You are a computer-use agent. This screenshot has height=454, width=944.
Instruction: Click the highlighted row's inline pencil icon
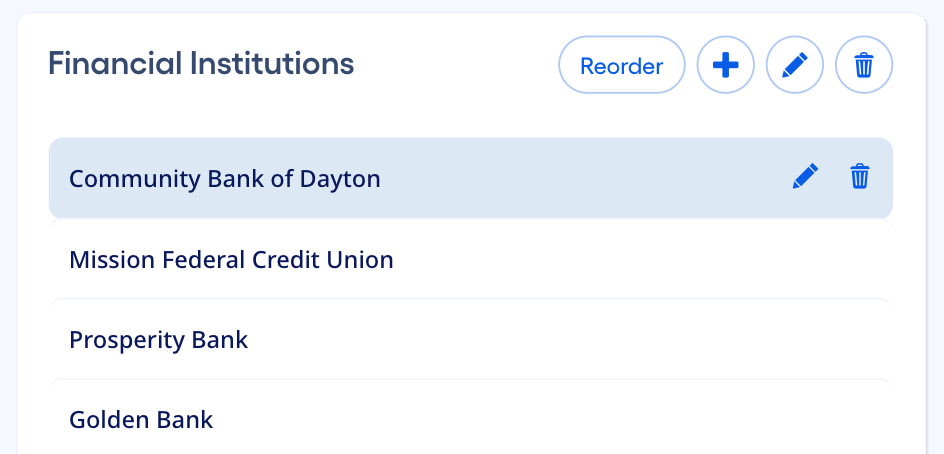click(805, 177)
